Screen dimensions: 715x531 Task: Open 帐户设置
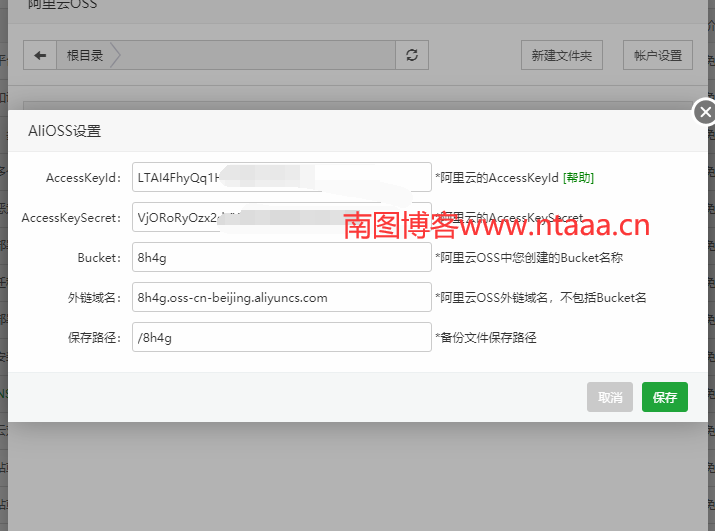tap(657, 56)
